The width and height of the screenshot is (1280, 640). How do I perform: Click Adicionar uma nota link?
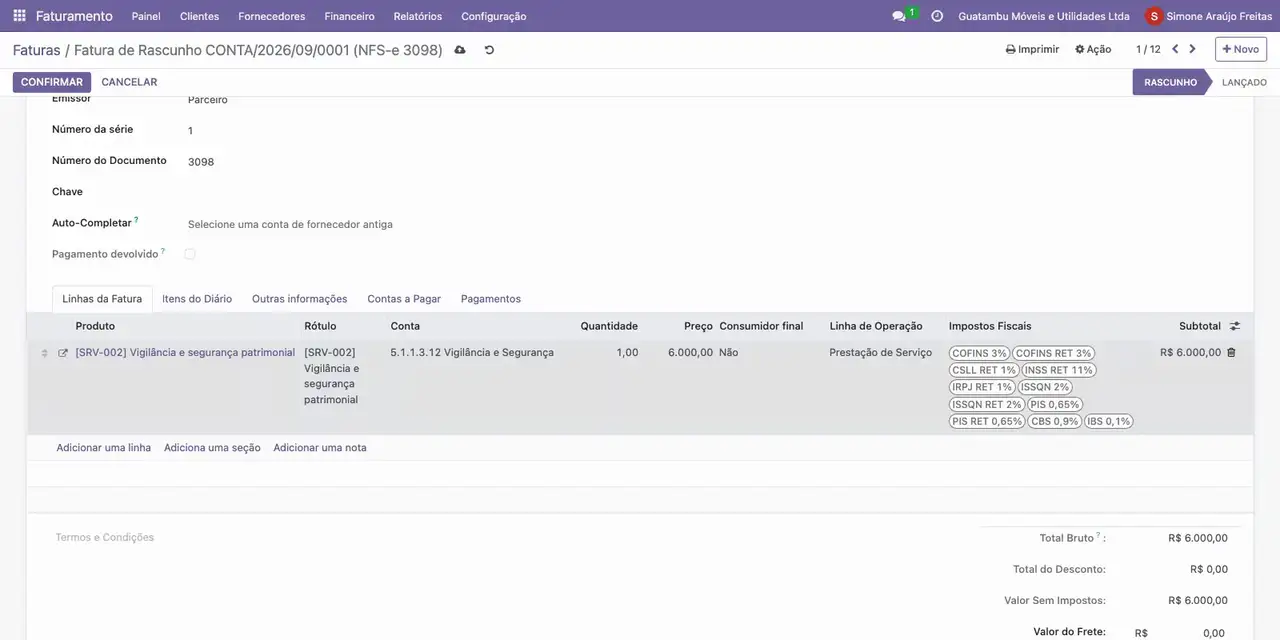320,448
